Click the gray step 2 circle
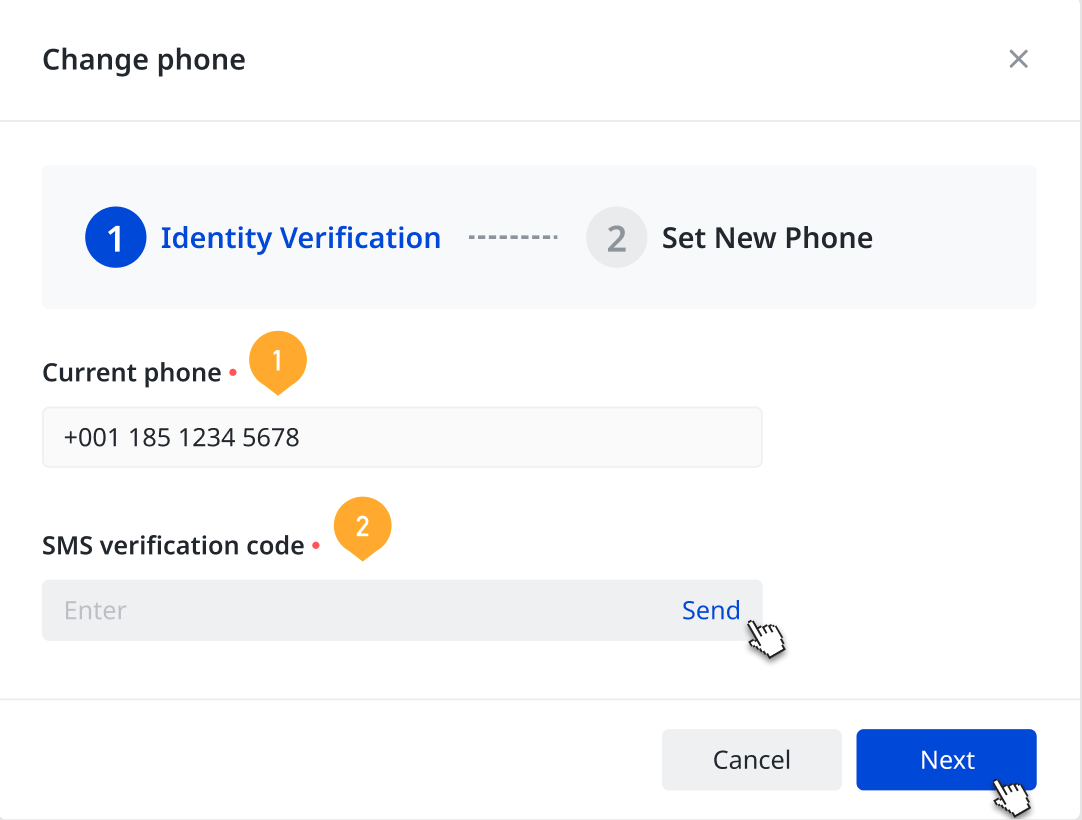1082x820 pixels. pos(616,237)
